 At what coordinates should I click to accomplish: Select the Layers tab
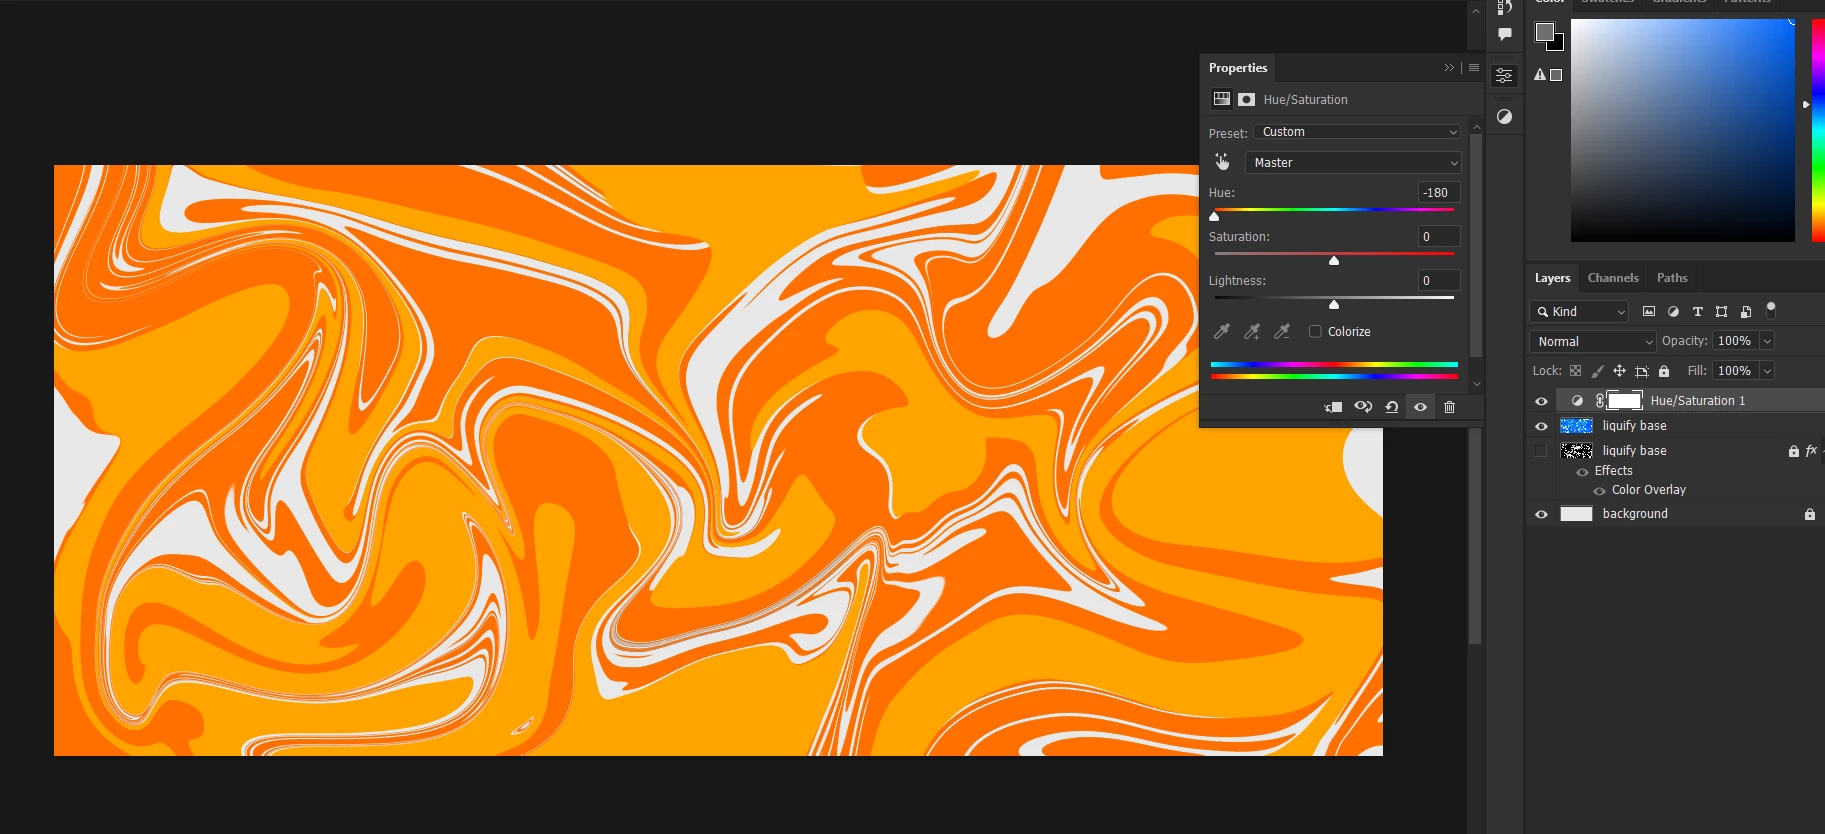[1553, 278]
